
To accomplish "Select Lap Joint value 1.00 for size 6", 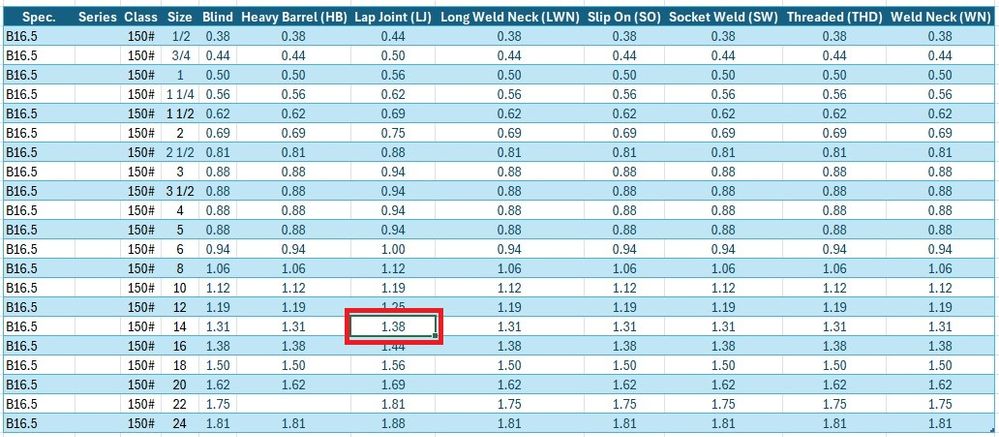I will coord(393,249).
